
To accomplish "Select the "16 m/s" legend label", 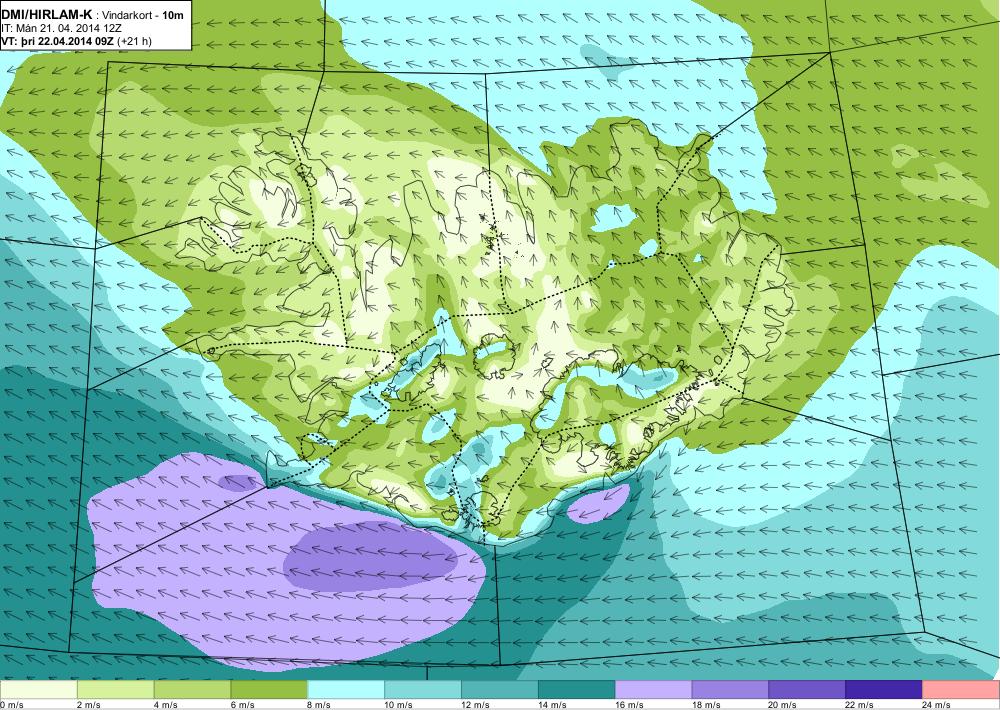I will pyautogui.click(x=629, y=705).
